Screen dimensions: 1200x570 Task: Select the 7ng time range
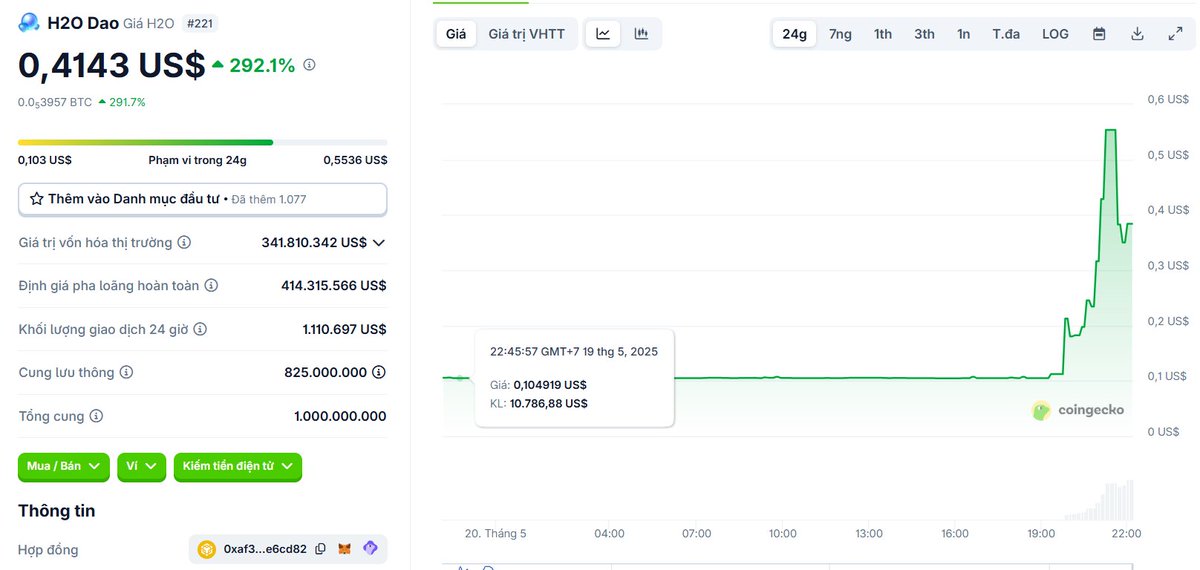point(840,34)
